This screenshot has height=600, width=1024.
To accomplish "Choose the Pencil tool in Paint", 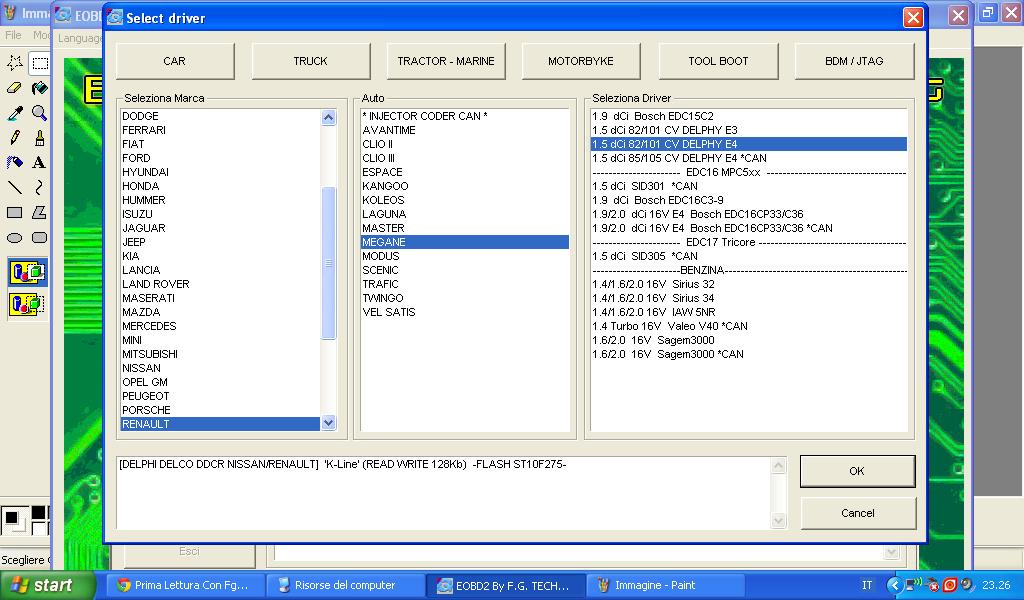I will point(15,138).
